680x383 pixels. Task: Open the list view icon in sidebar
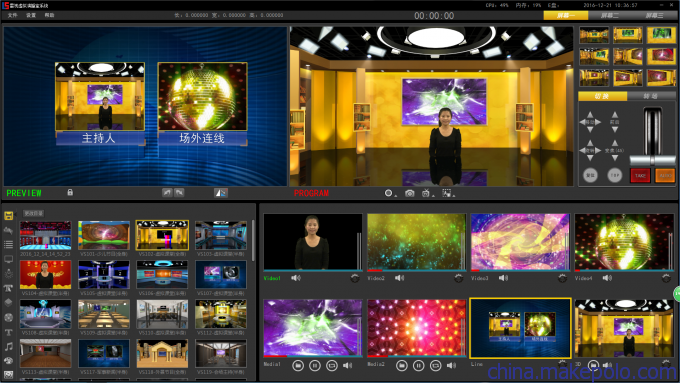(x=8, y=245)
